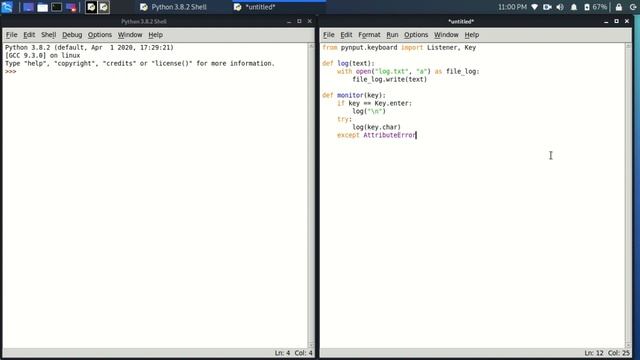Click the 'Type "help", "copyright"' information line
This screenshot has height=360, width=640.
[140, 63]
